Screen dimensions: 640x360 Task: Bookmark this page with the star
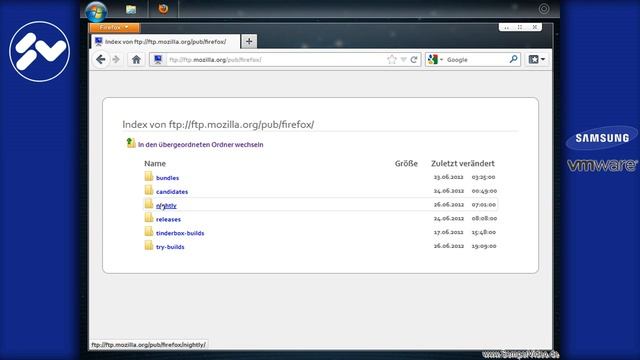(392, 60)
